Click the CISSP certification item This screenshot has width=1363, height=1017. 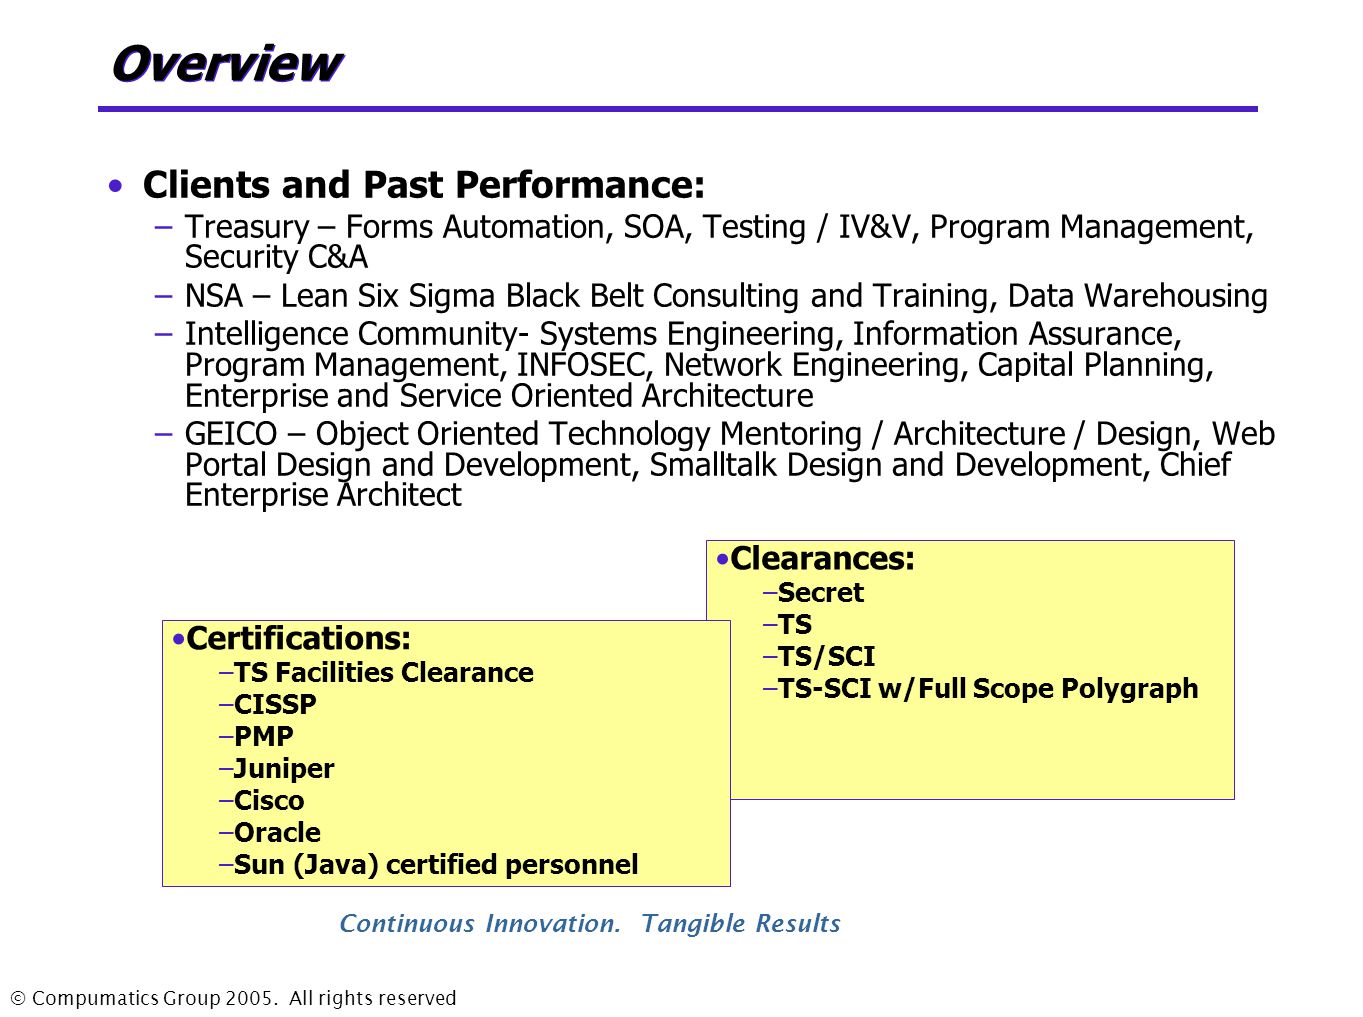(x=275, y=704)
